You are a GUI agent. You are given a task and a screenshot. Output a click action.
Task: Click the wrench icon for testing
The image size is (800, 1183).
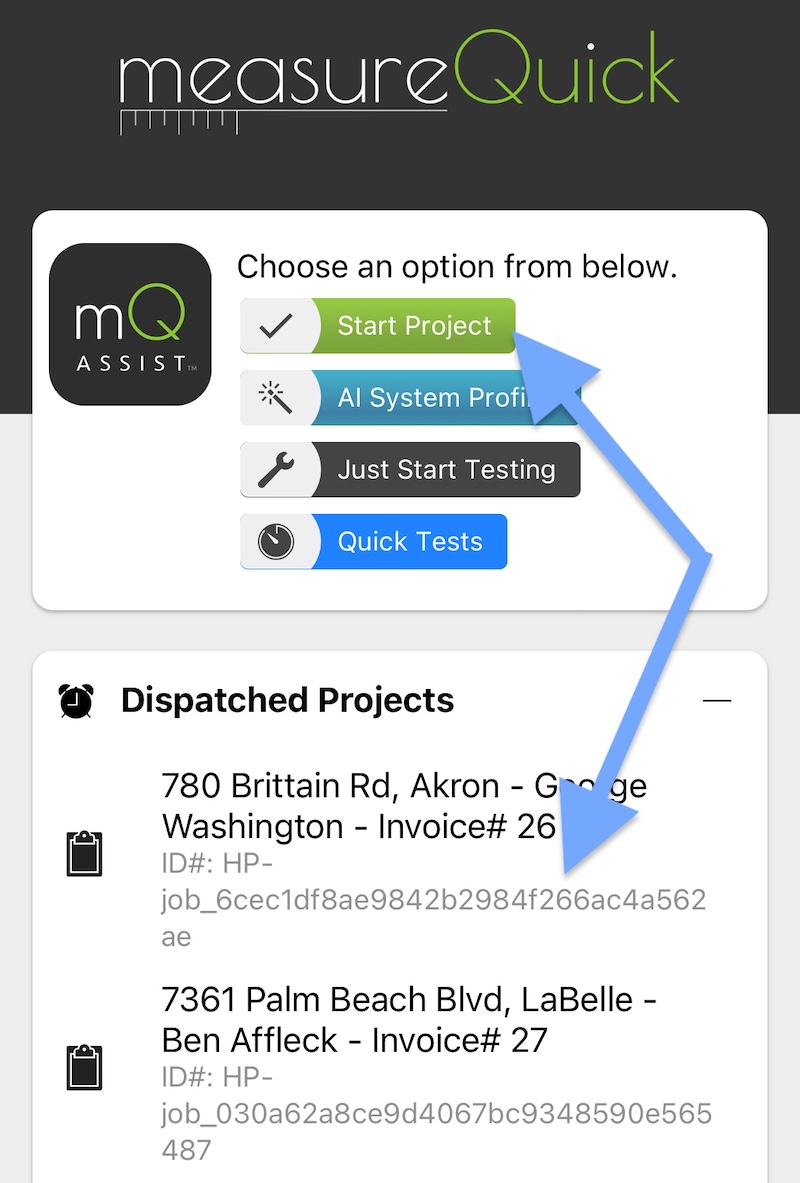(276, 469)
